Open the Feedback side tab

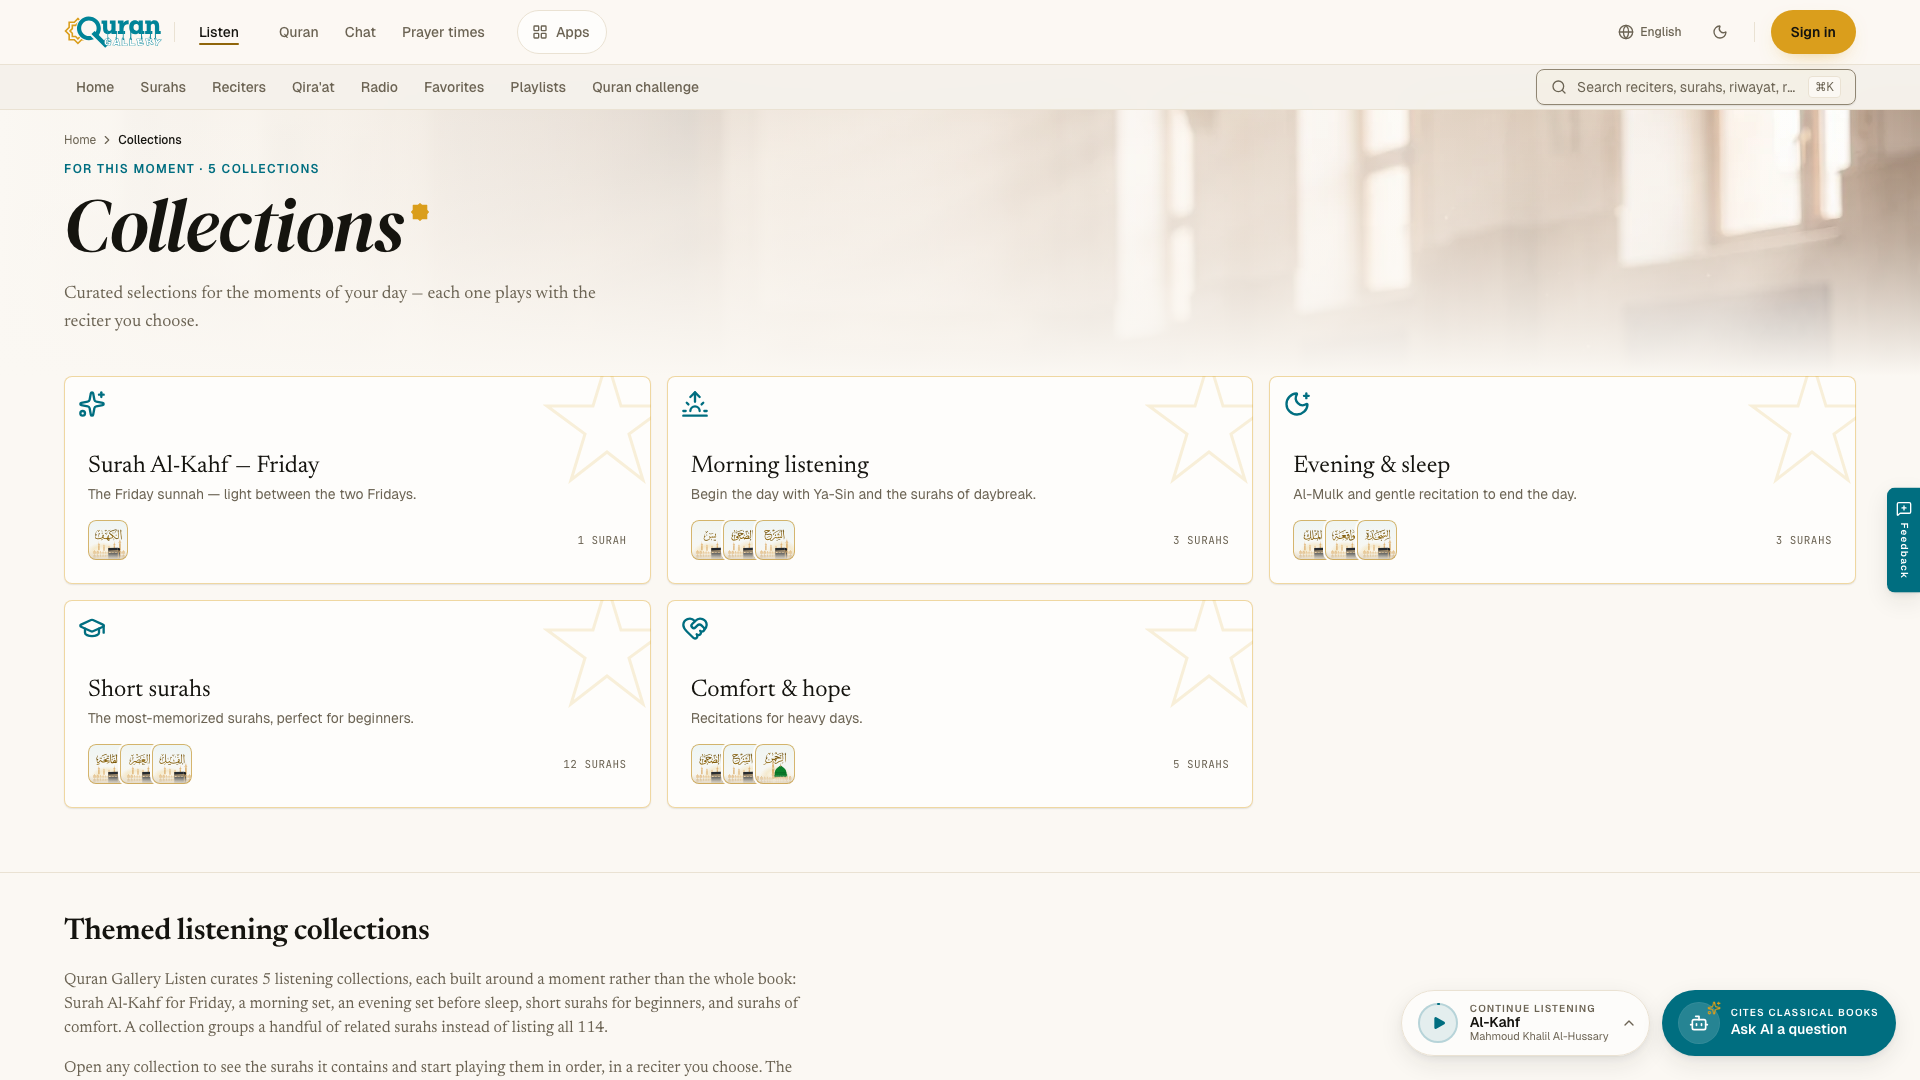coord(1903,540)
